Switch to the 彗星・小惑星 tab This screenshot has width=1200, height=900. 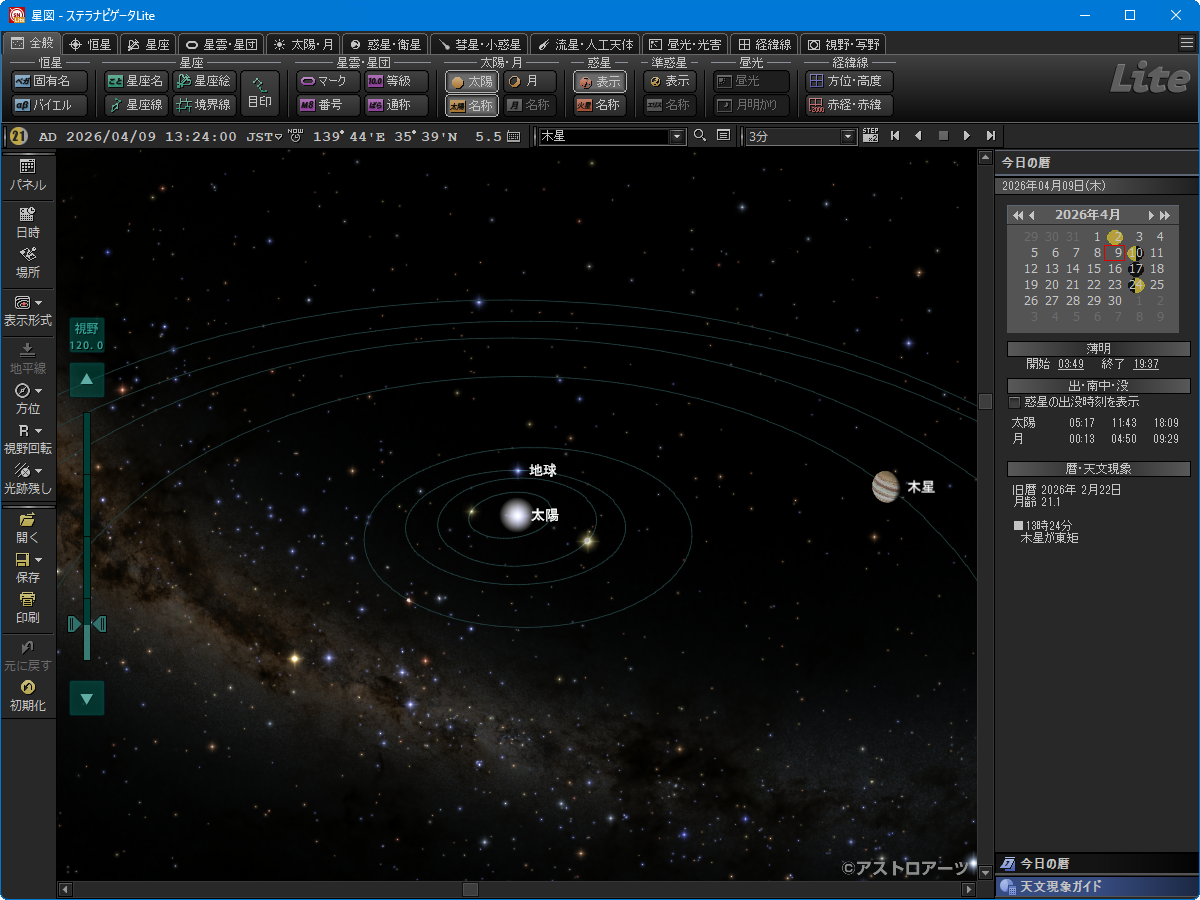pos(479,44)
